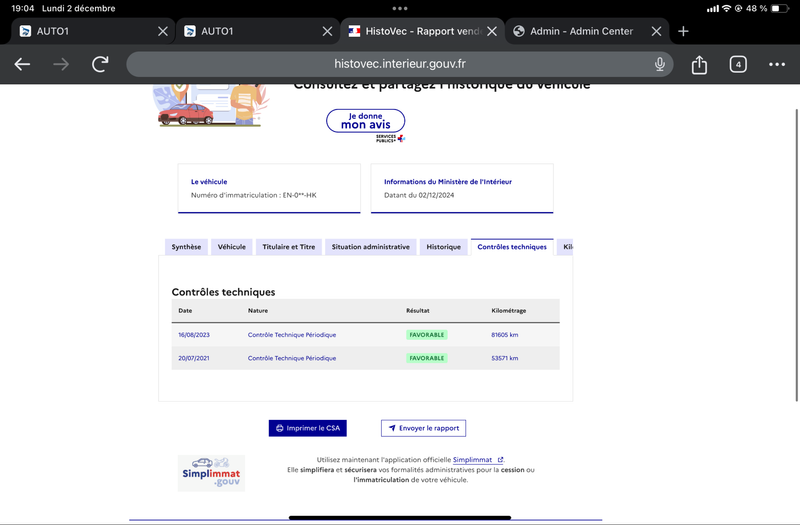Reload the HistoVec page

[100, 64]
